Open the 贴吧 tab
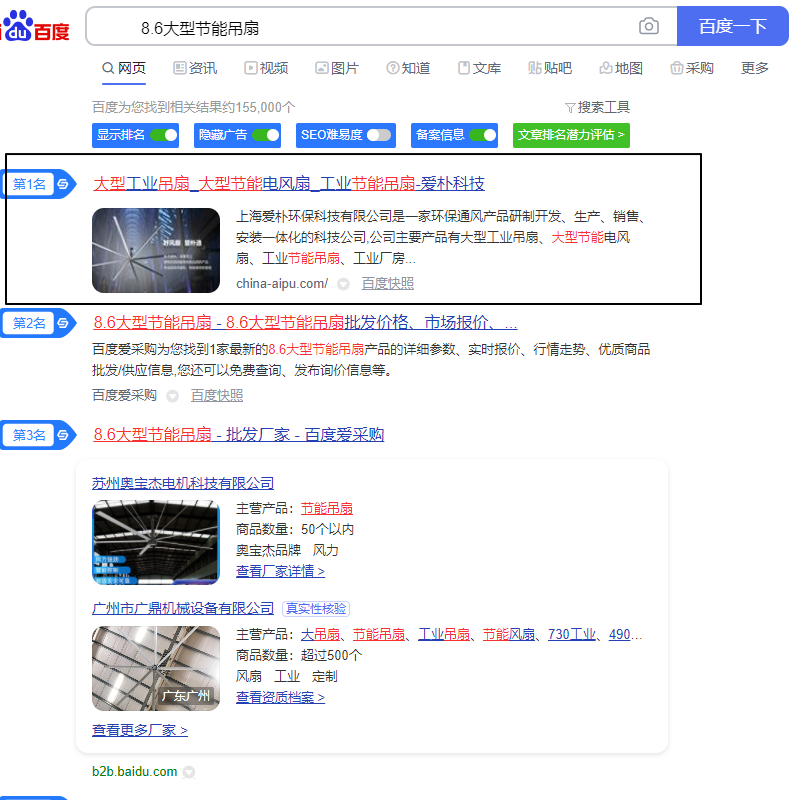This screenshot has height=800, width=800. pos(550,68)
